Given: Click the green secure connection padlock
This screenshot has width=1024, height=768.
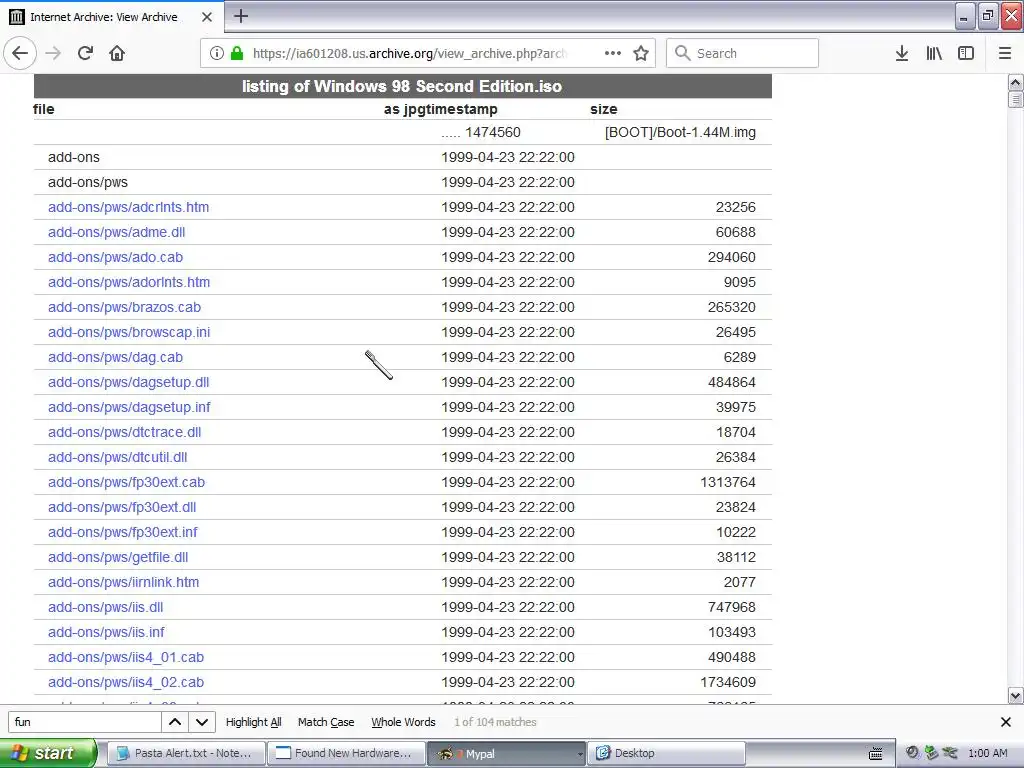Looking at the screenshot, I should (x=237, y=53).
